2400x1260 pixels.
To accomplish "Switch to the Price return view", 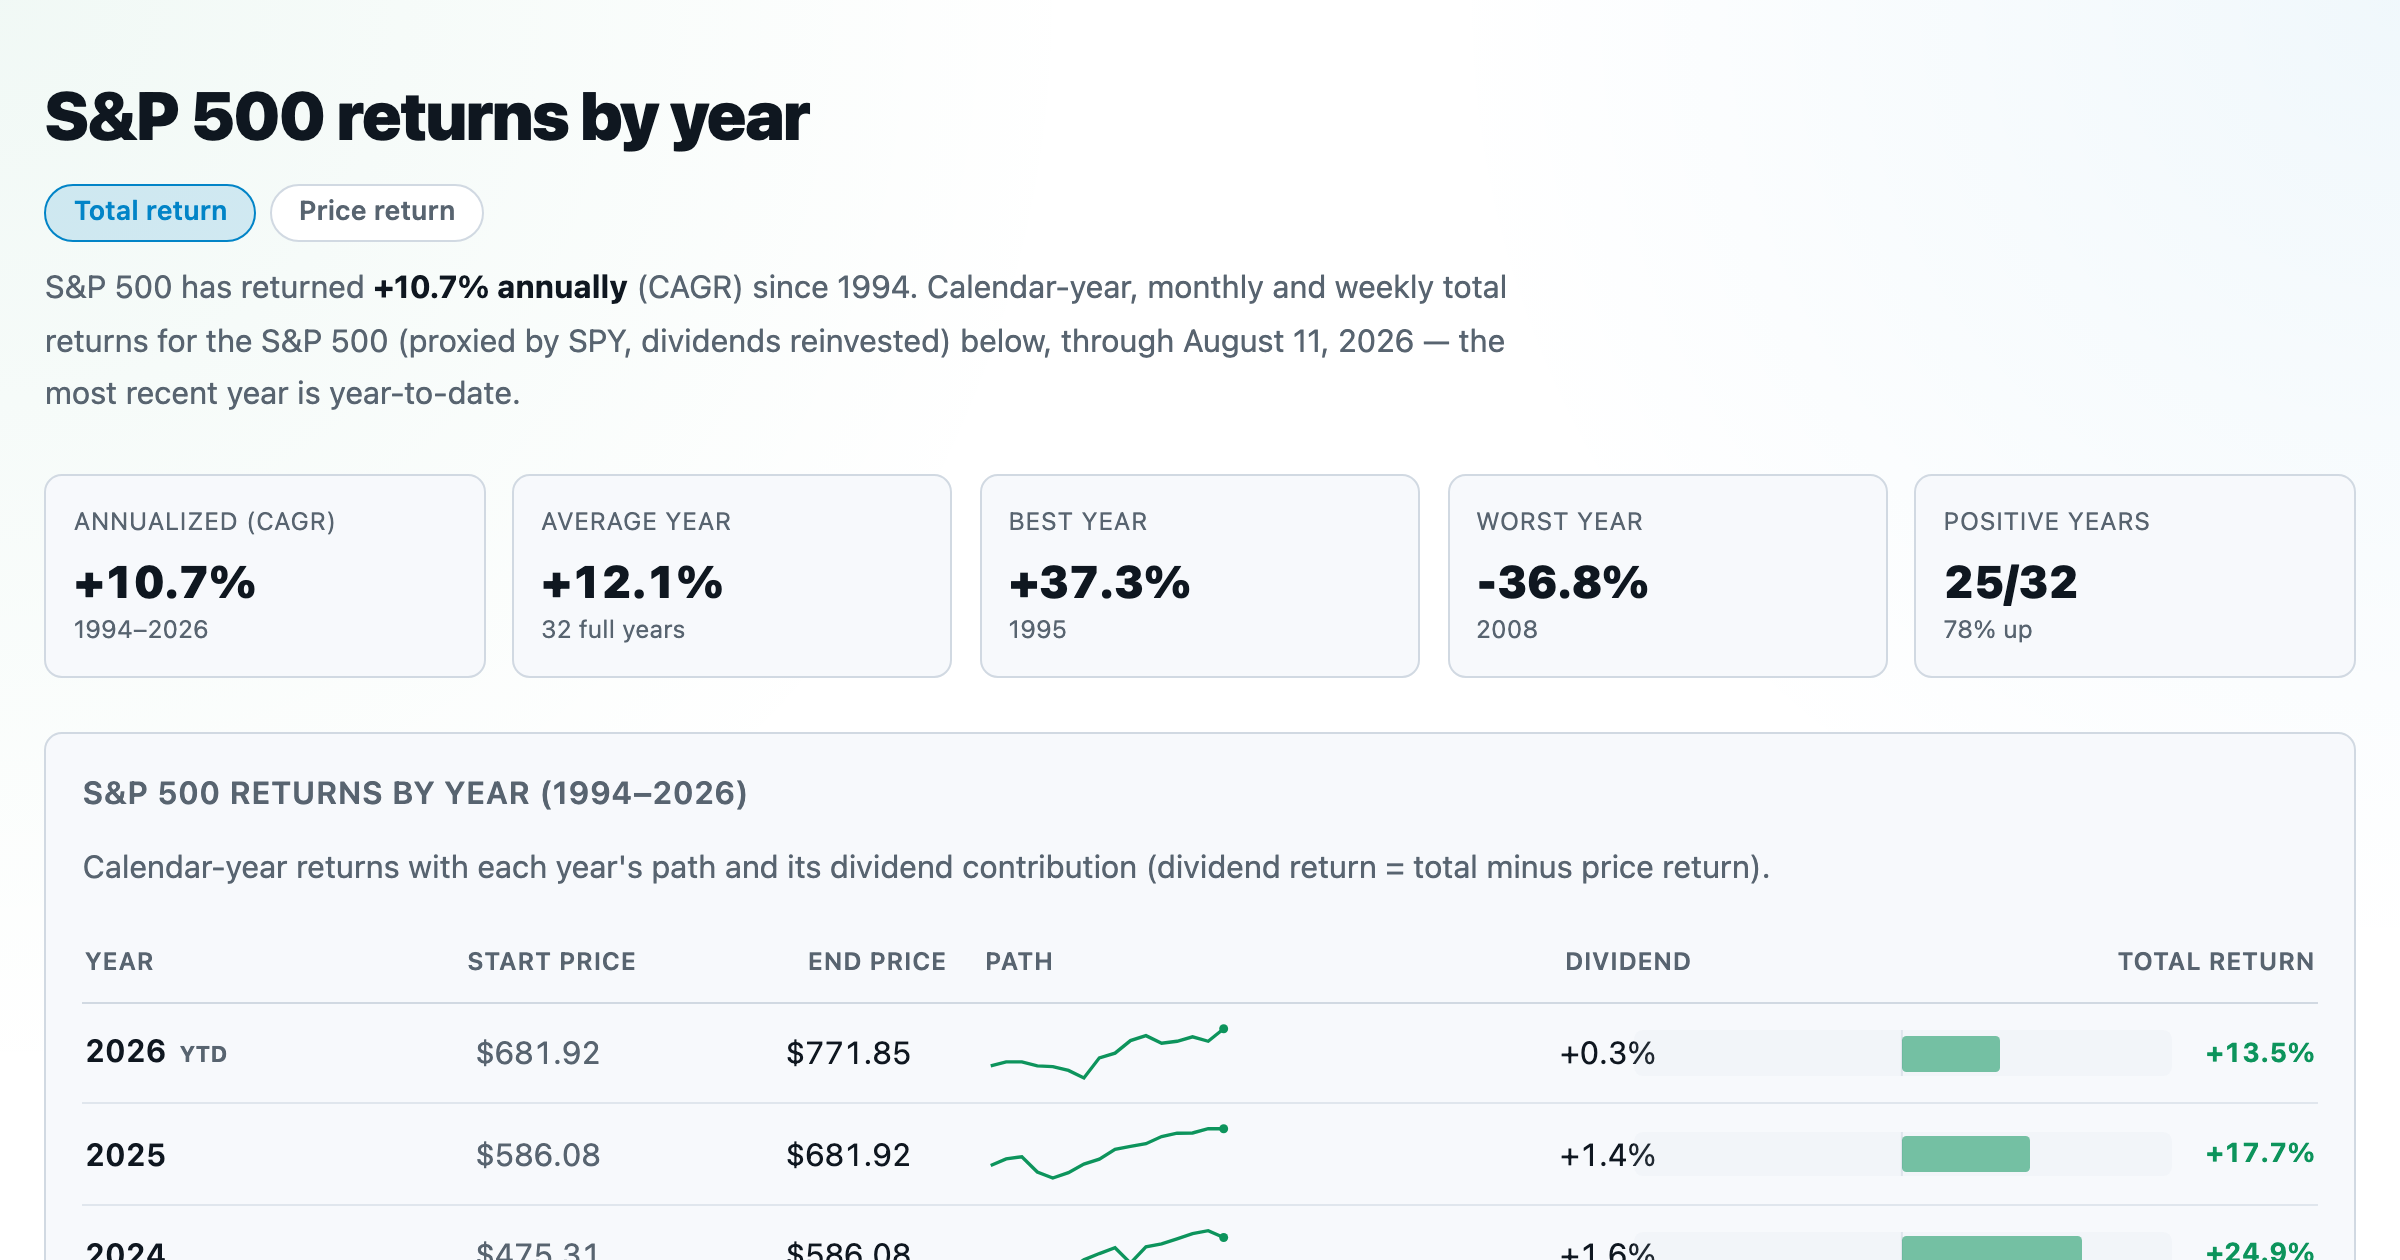I will (377, 212).
